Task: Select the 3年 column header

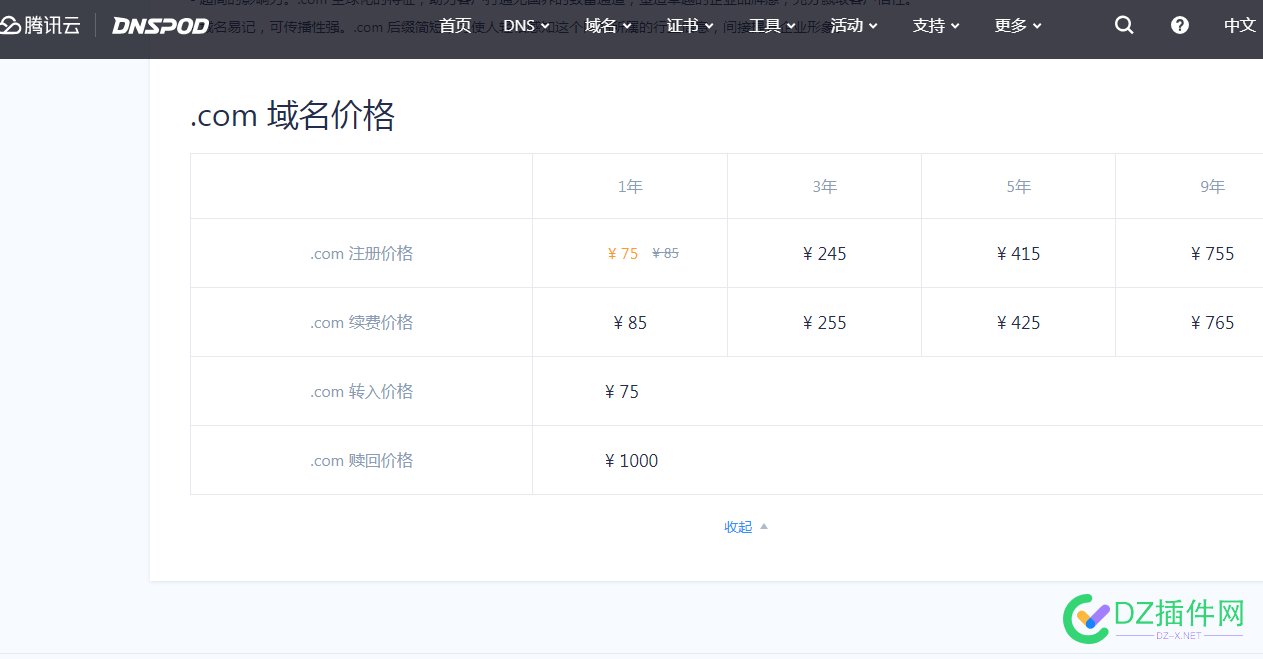Action: [824, 186]
